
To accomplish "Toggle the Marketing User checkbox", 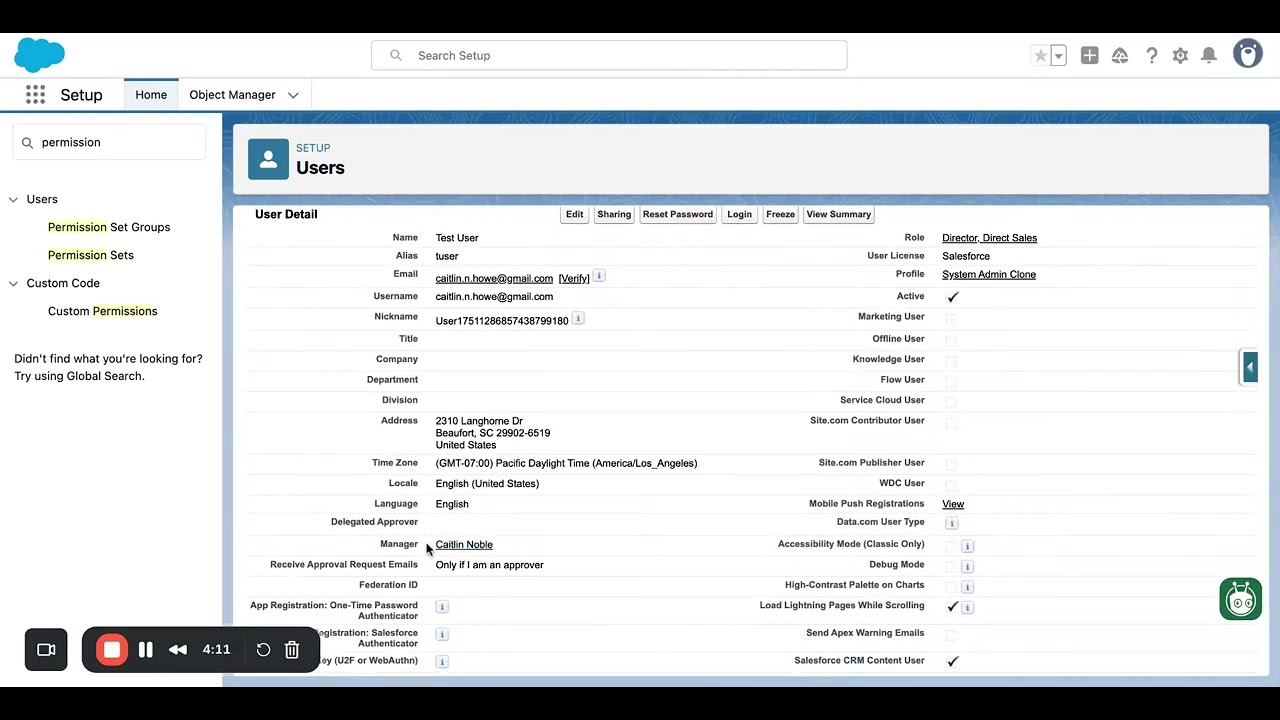I will [x=951, y=319].
